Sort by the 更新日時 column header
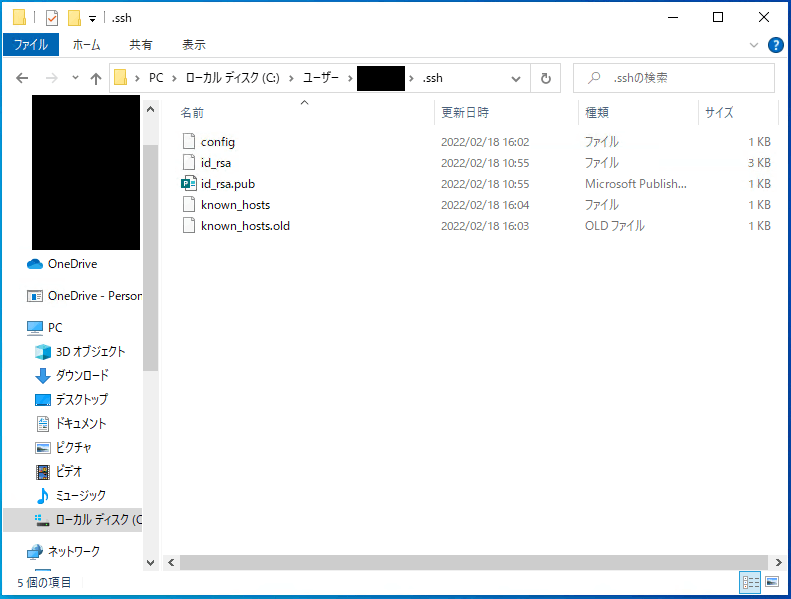 point(465,113)
